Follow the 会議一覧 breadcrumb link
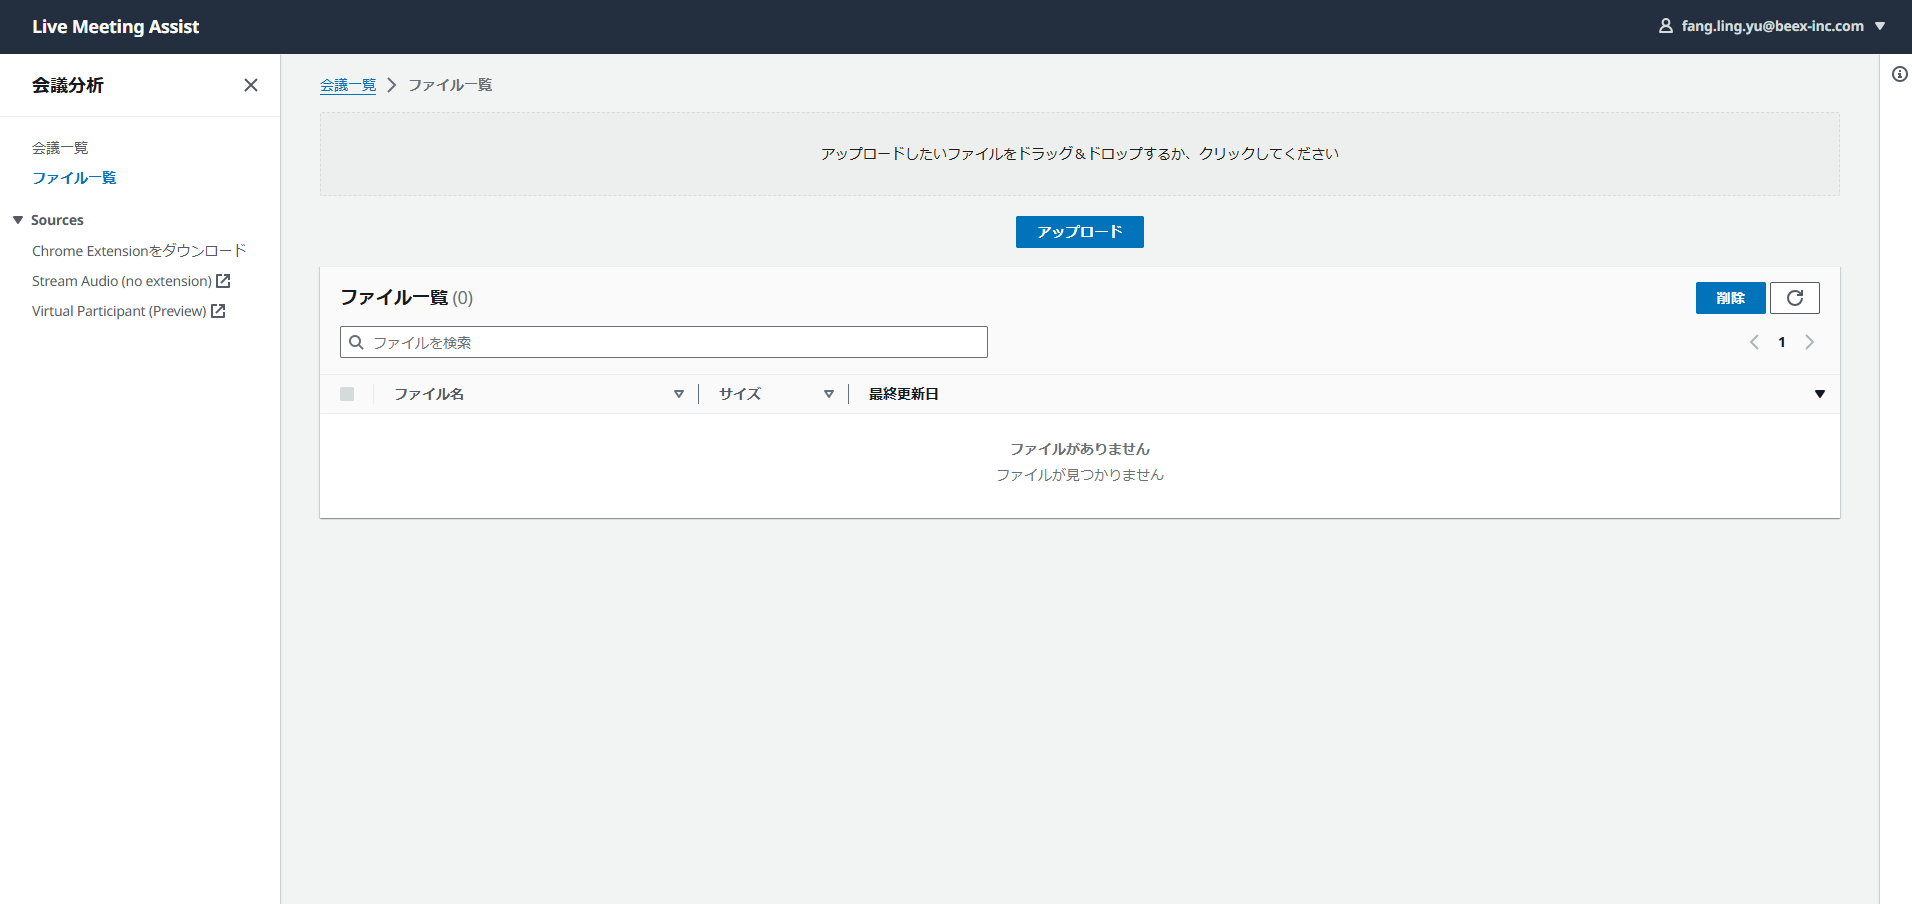 [348, 85]
